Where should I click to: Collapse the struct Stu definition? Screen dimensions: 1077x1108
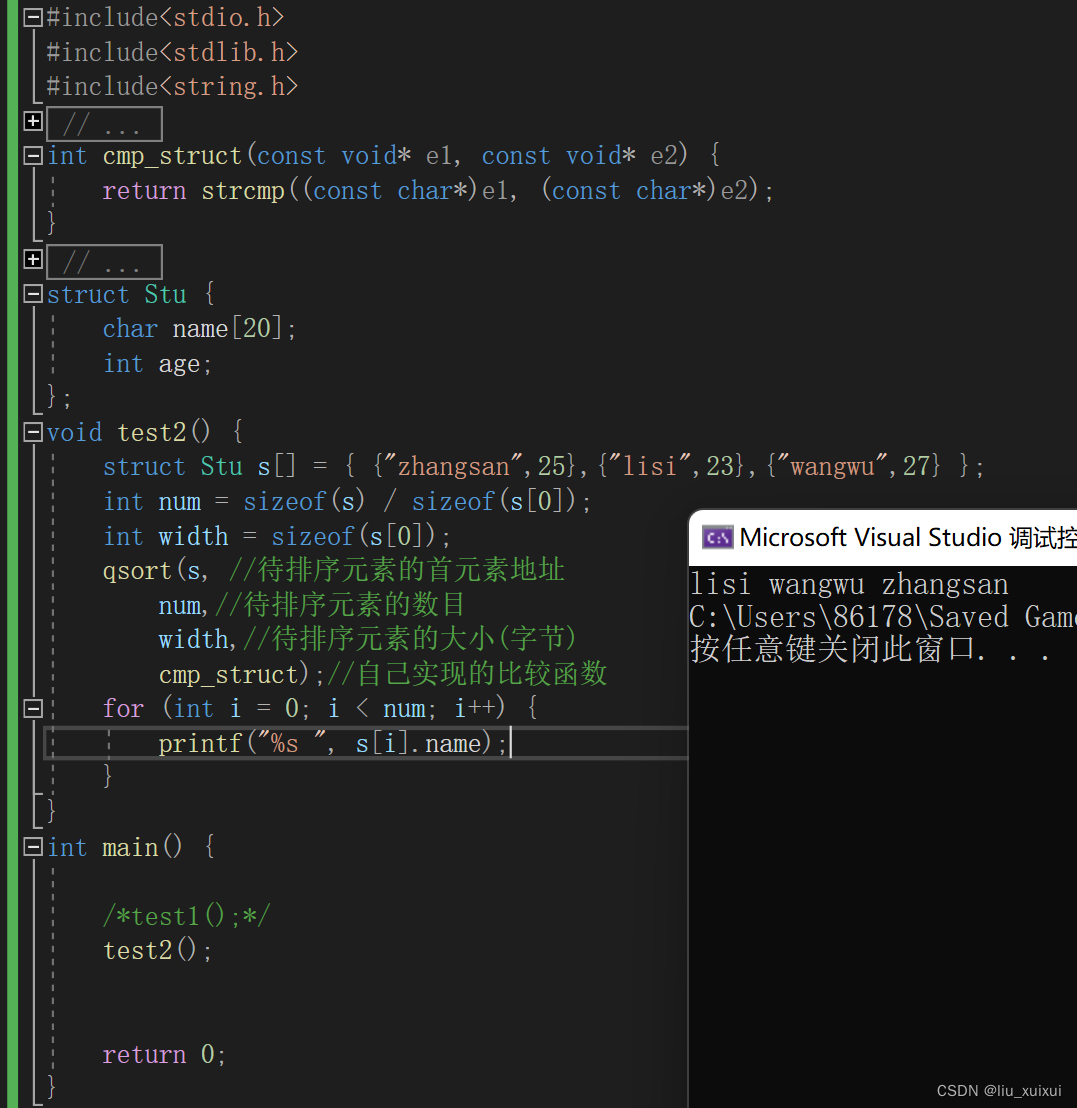(x=33, y=295)
